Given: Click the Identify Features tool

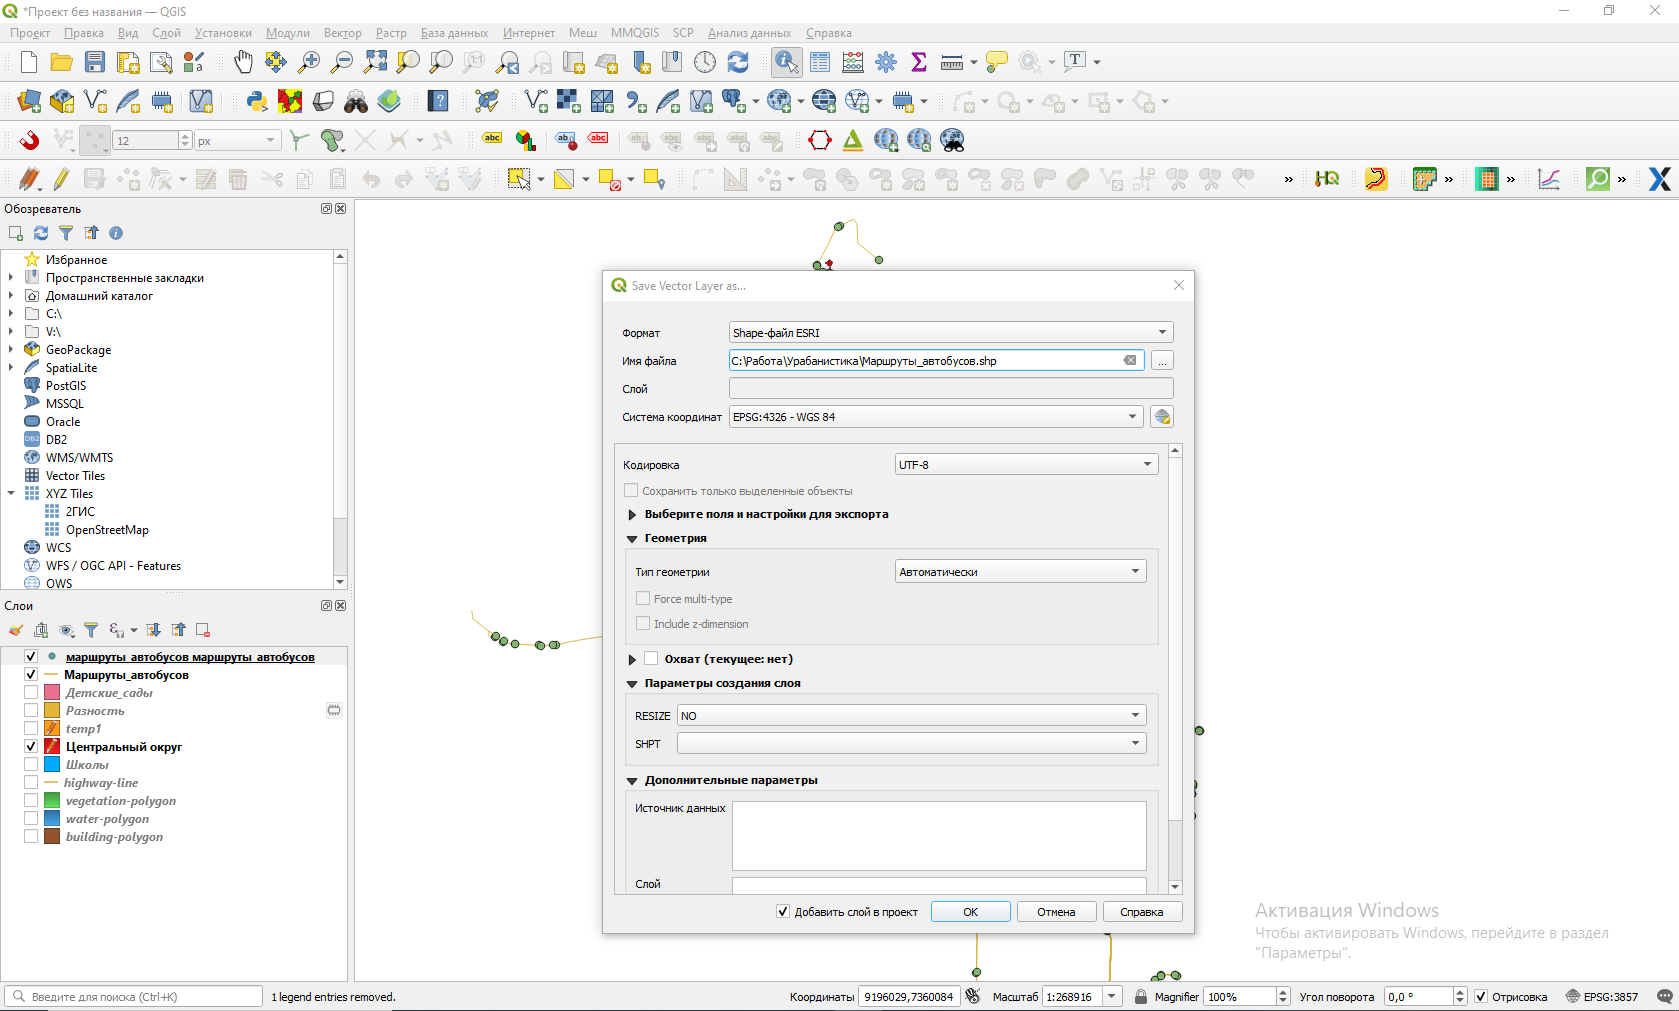Looking at the screenshot, I should coord(786,62).
